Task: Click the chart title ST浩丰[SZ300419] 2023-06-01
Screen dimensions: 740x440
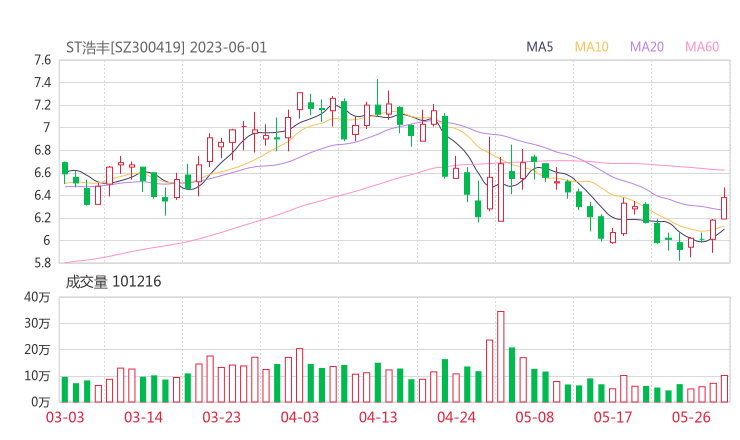Action: tap(166, 48)
